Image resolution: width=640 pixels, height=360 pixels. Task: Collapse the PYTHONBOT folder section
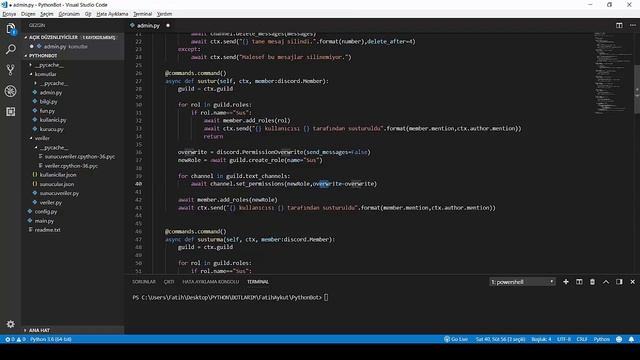pyautogui.click(x=73, y=56)
